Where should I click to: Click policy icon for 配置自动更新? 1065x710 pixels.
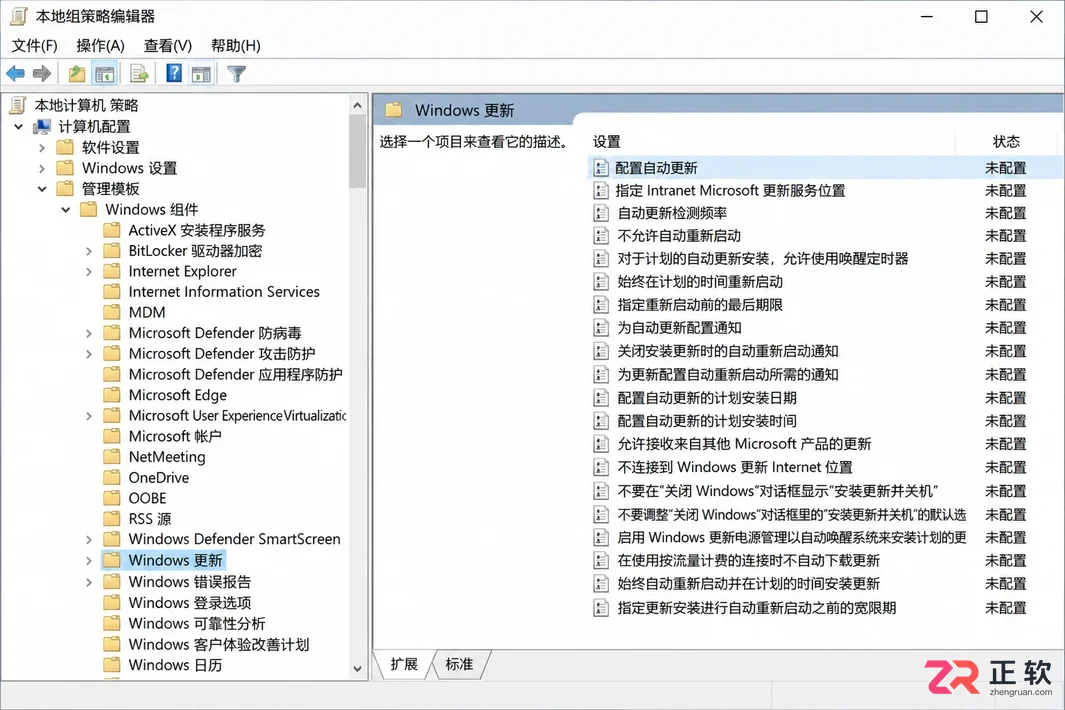(600, 168)
